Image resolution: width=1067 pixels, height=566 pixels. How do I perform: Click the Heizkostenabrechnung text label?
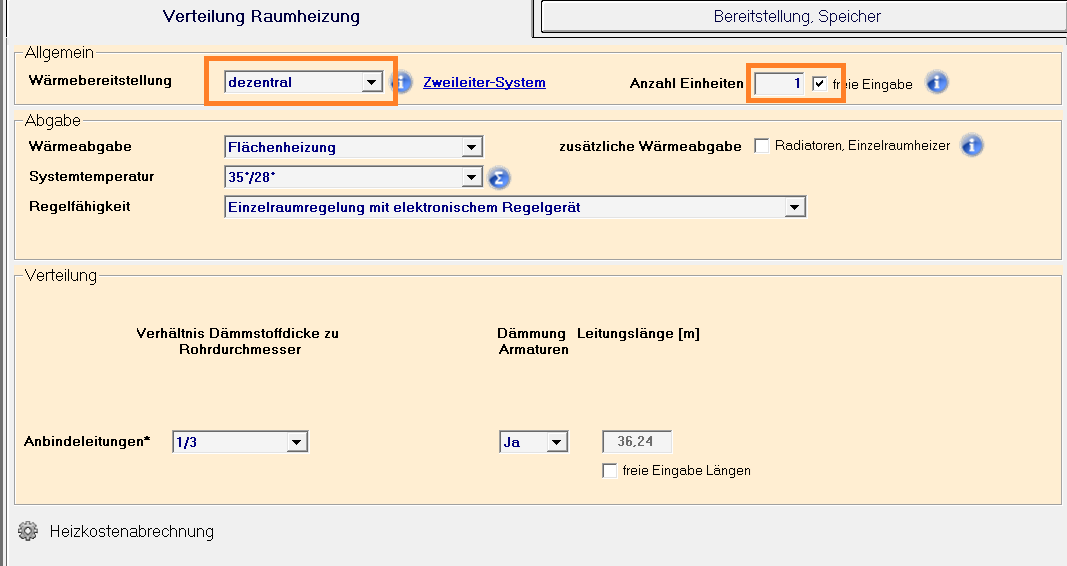(131, 531)
